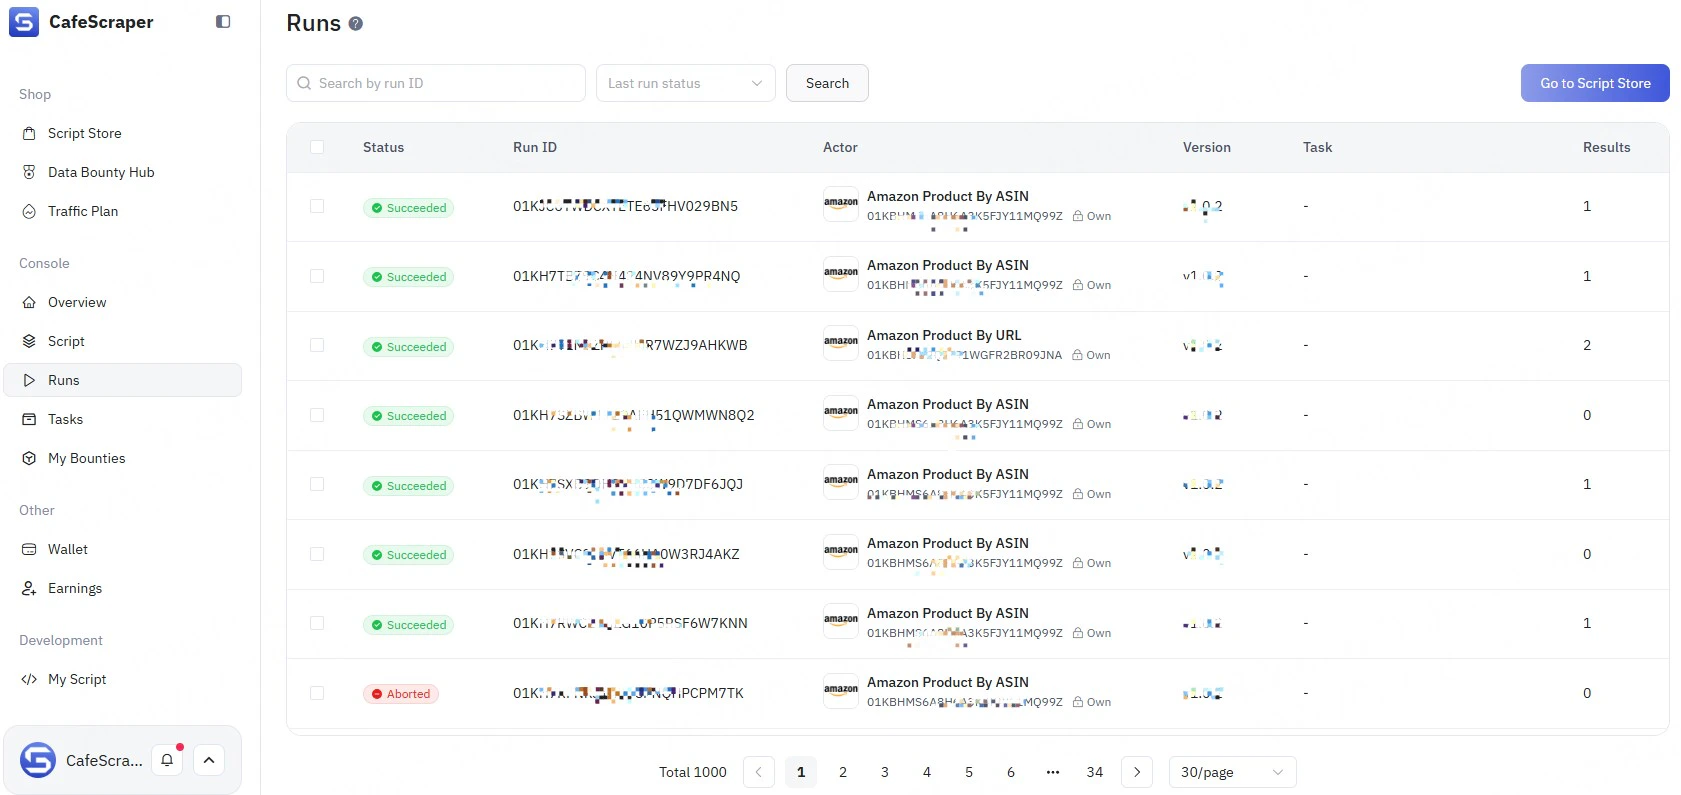Check the row for run ending THV029BN5
Viewport: 1681px width, 795px height.
(x=317, y=206)
